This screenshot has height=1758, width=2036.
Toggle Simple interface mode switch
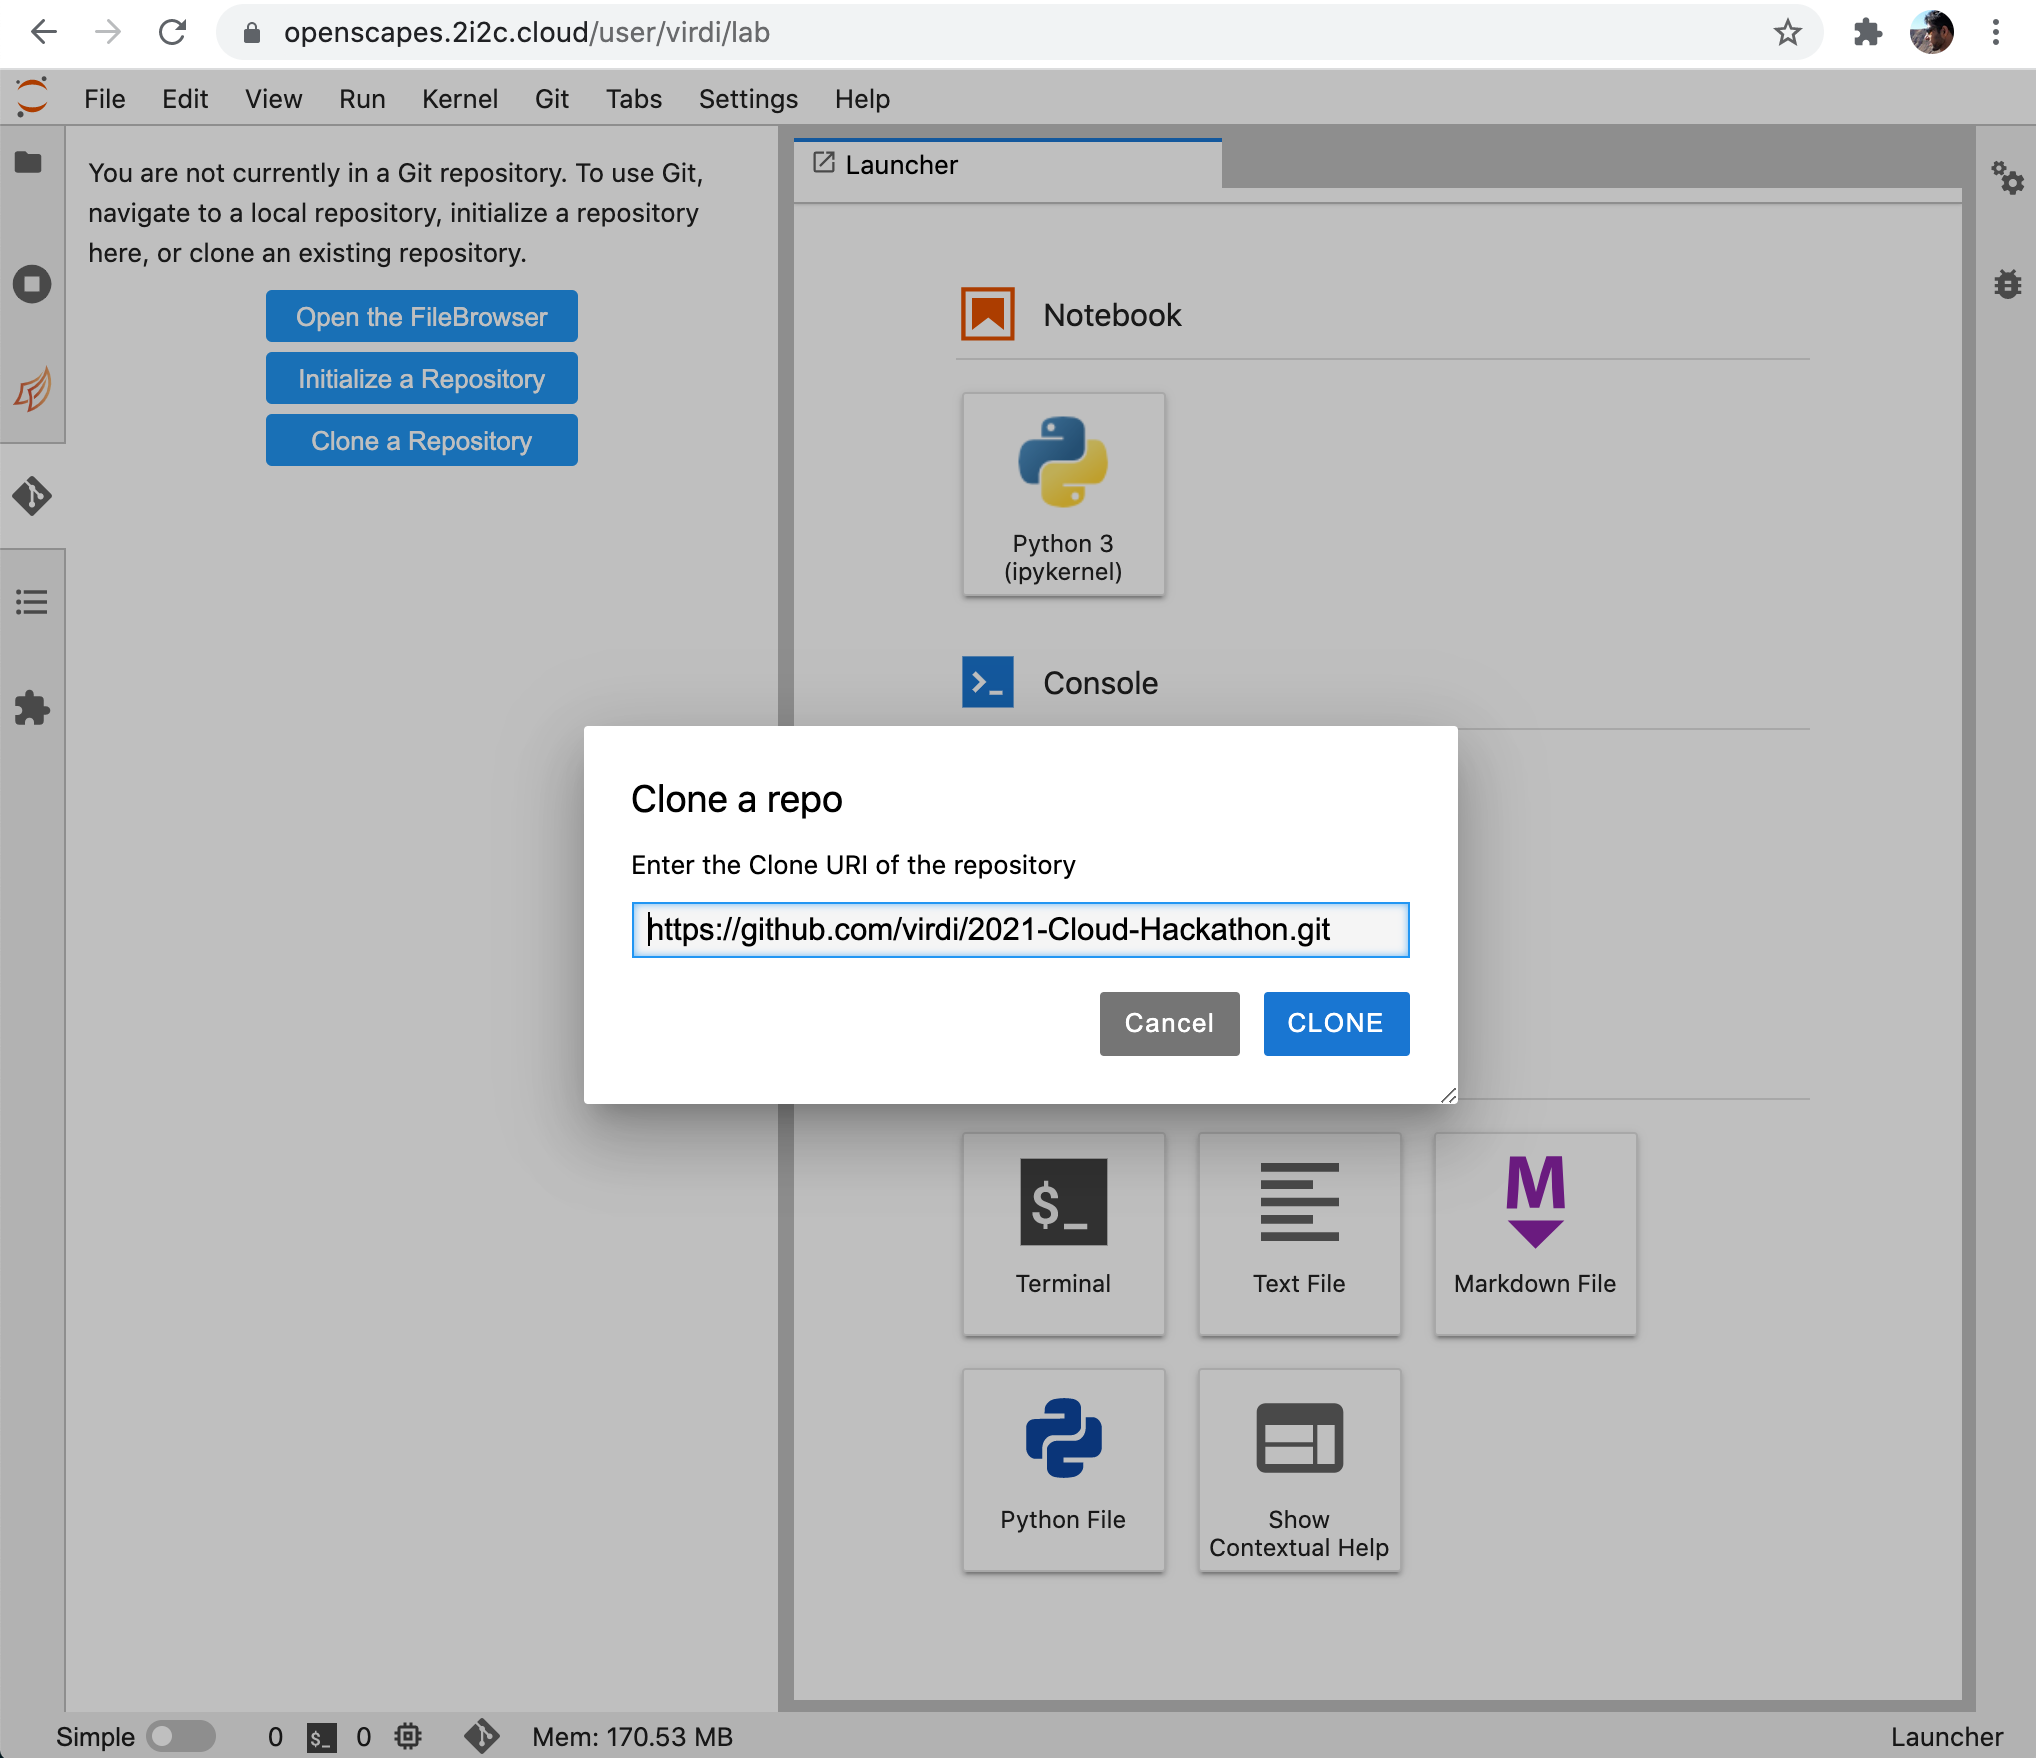click(180, 1736)
